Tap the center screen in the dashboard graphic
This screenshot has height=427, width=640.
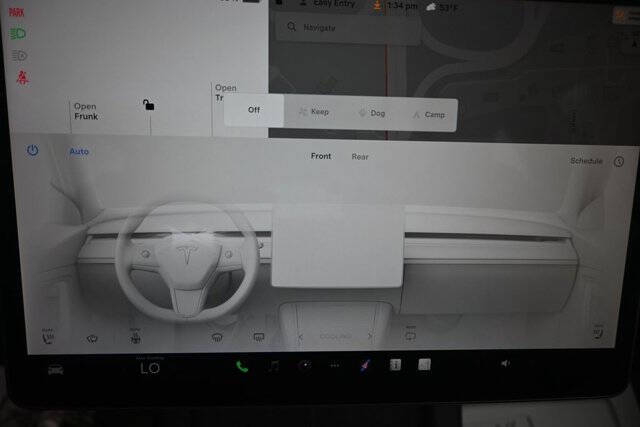tap(337, 246)
